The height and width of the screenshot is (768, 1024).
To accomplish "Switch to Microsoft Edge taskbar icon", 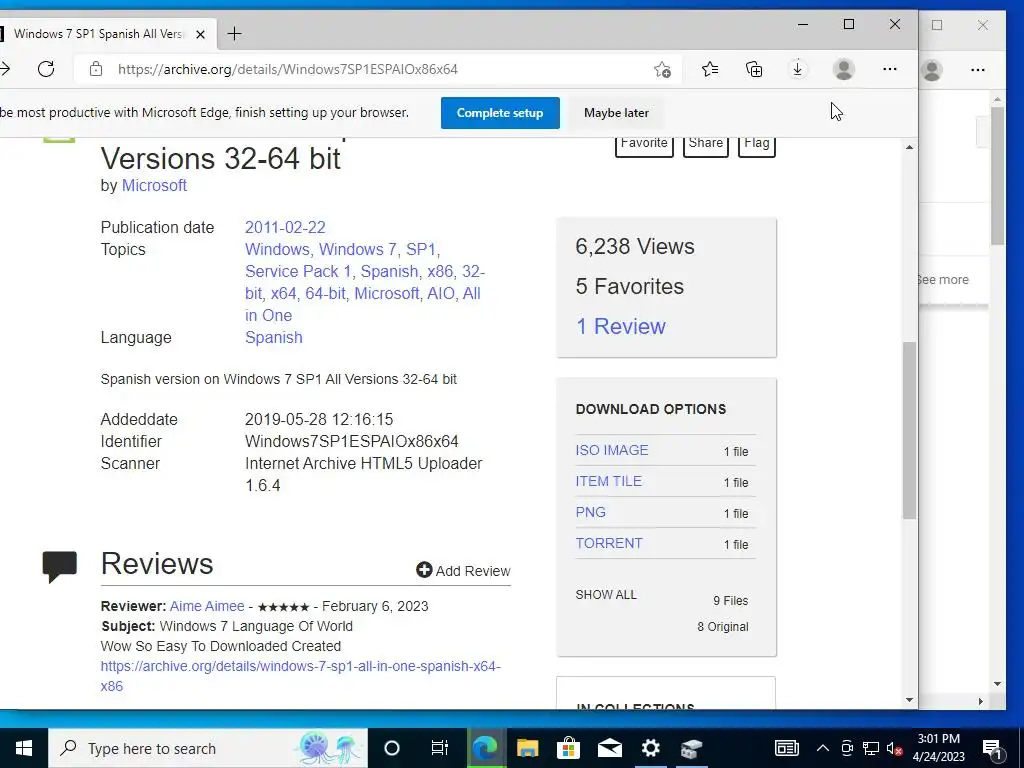I will pyautogui.click(x=485, y=748).
